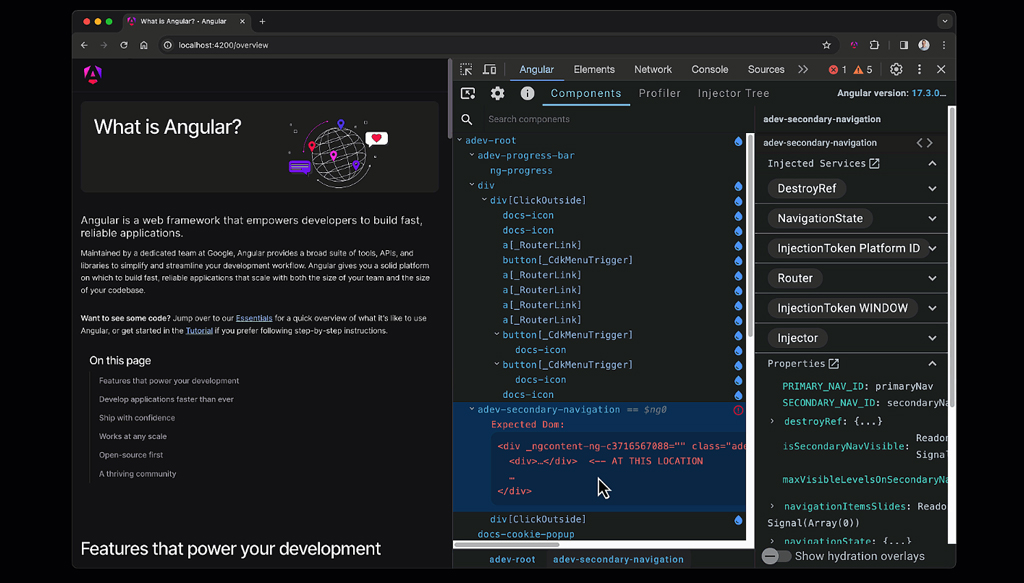Image resolution: width=1024 pixels, height=583 pixels.
Task: Open Chrome three-dot menu
Action: [944, 45]
